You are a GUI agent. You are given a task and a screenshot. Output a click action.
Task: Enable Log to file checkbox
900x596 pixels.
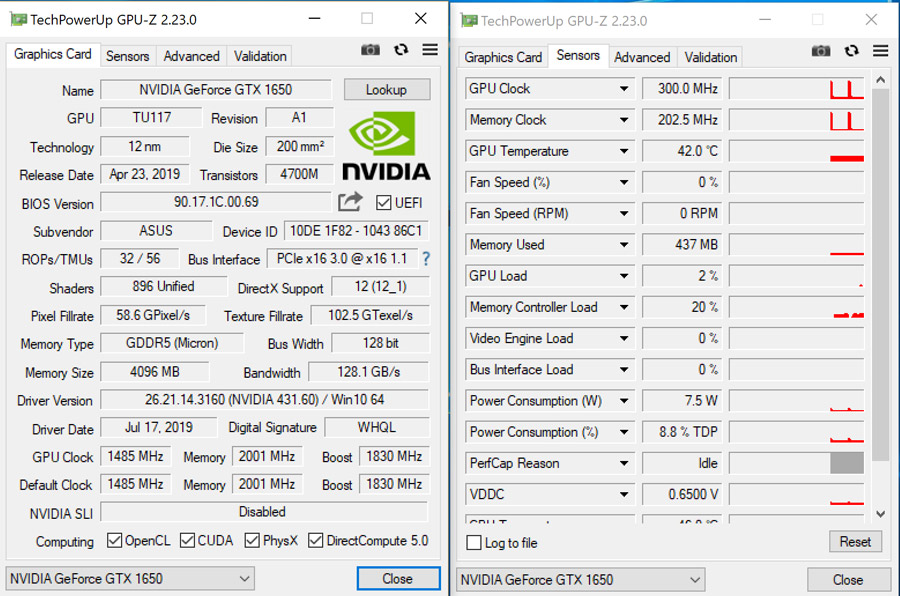pos(474,543)
